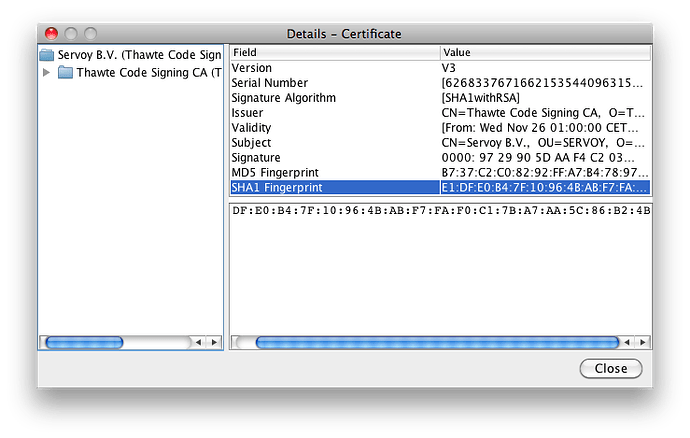
Task: Select the Signature field row
Action: point(440,158)
